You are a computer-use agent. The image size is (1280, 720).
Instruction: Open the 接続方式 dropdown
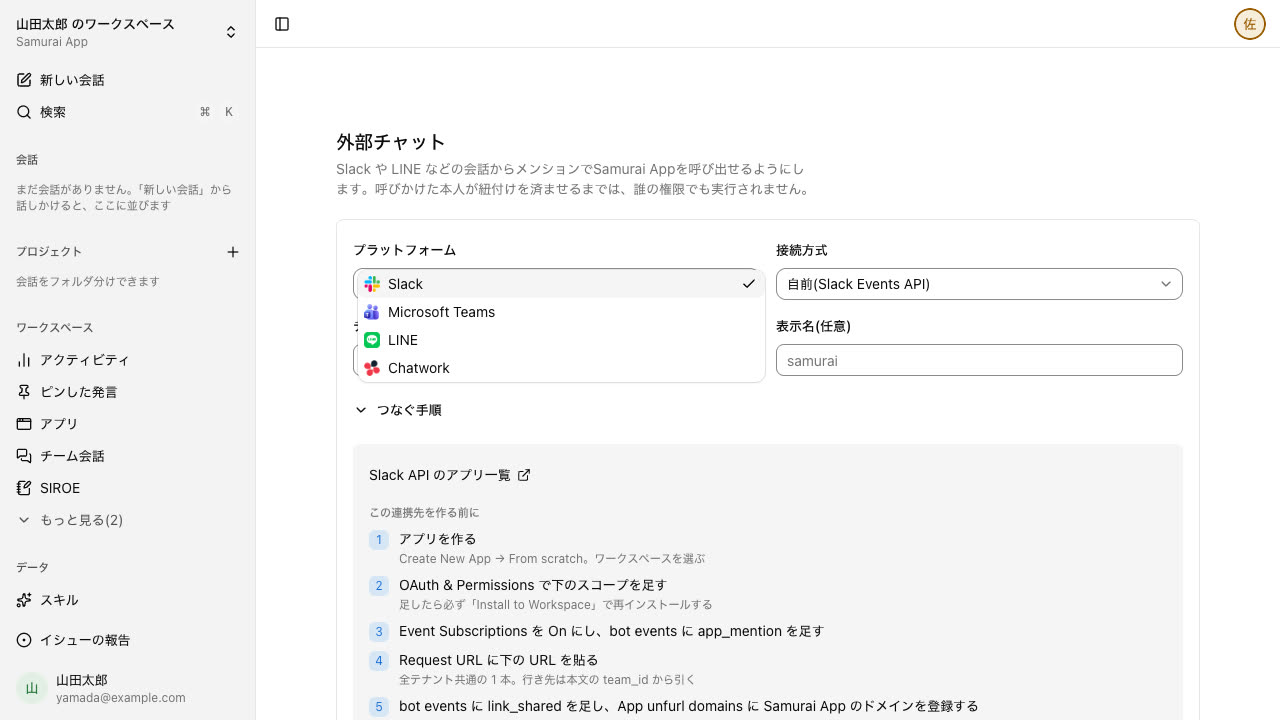[979, 284]
